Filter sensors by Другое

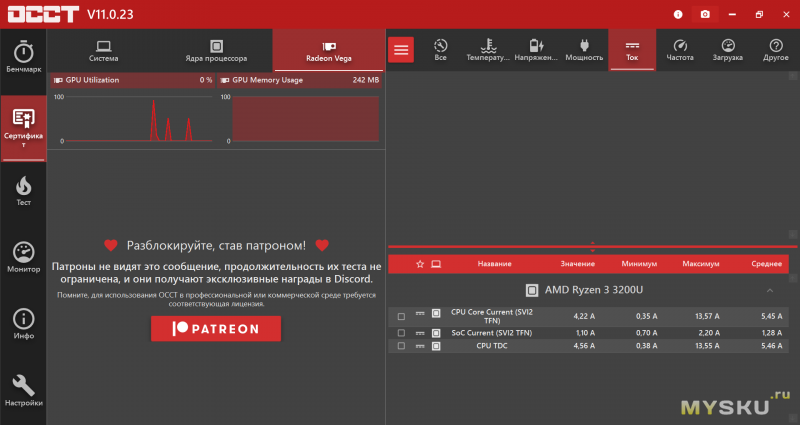pos(776,50)
